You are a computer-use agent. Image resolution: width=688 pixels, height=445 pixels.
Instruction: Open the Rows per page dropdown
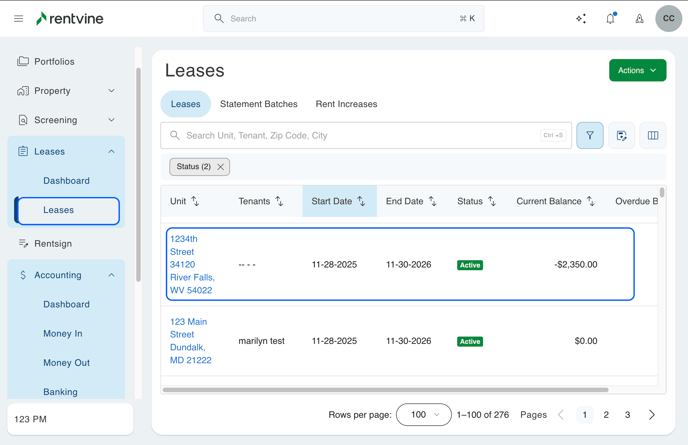[424, 415]
